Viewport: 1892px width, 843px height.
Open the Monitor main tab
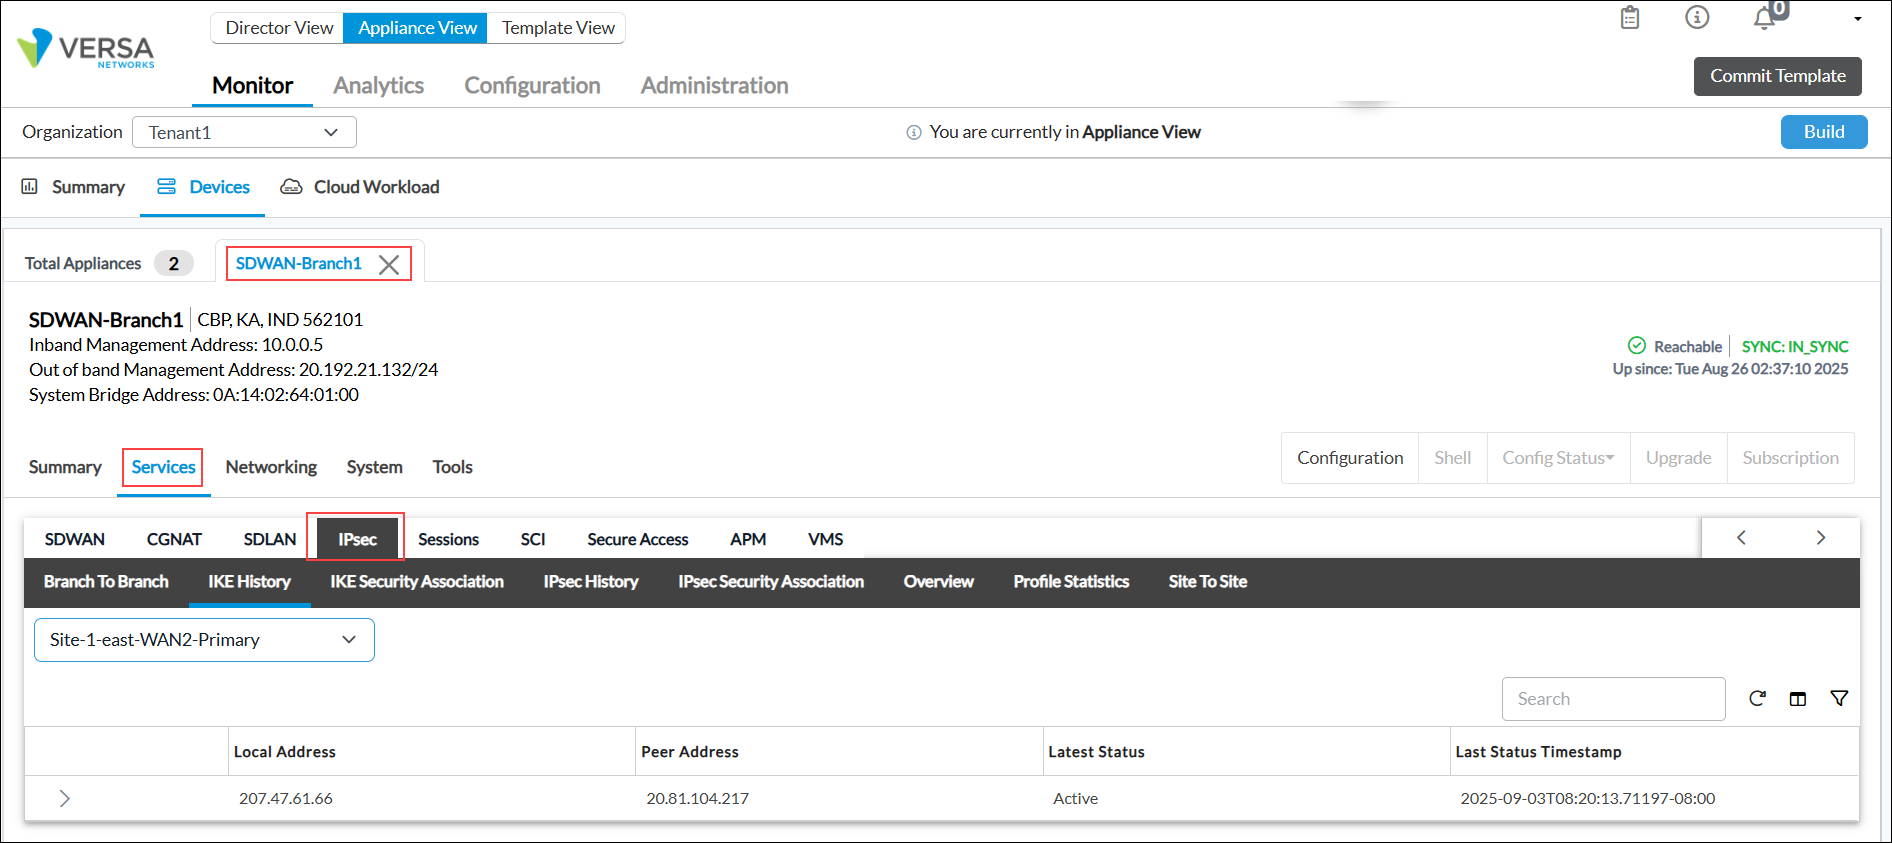(x=252, y=86)
